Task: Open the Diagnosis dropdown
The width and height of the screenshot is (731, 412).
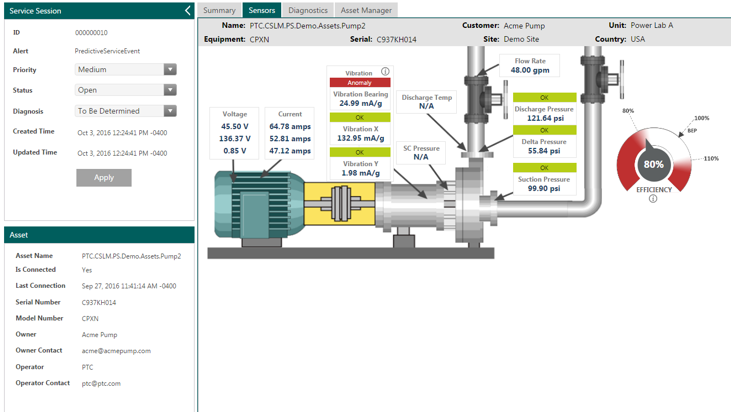Action: click(x=170, y=111)
